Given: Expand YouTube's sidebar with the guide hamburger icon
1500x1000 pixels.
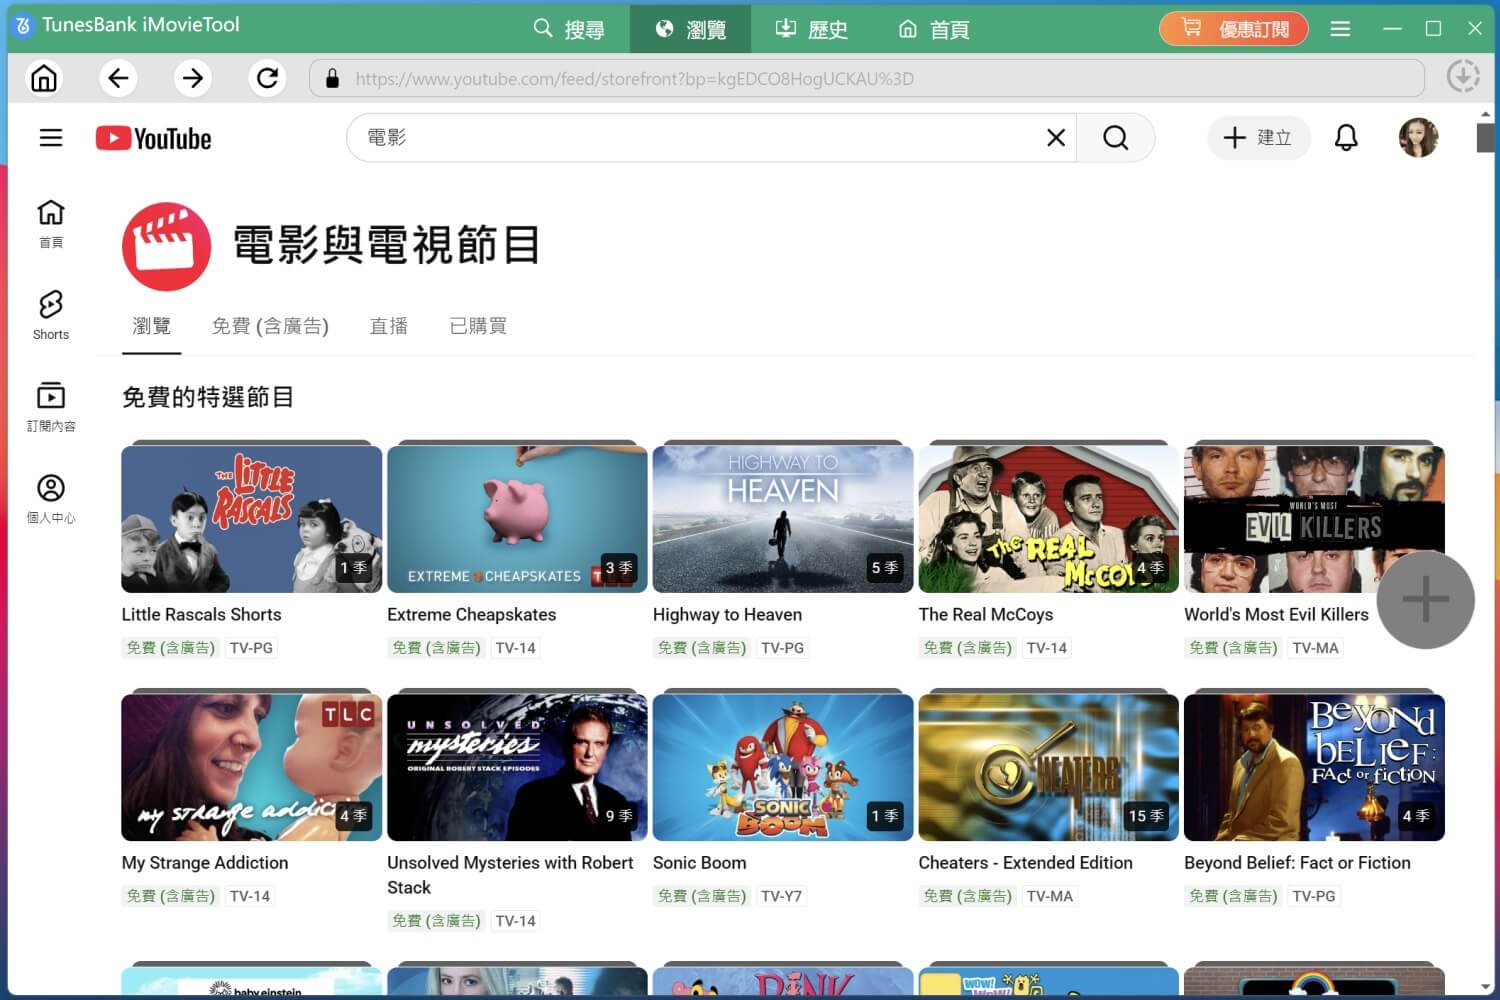Looking at the screenshot, I should (50, 137).
